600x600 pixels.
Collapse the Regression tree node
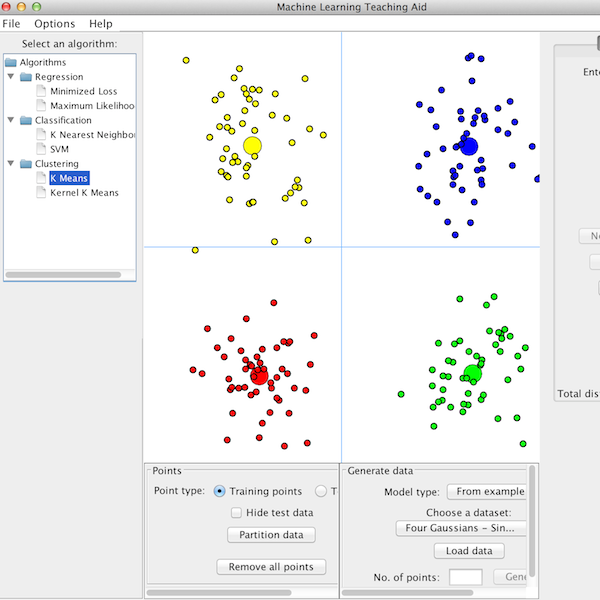pos(11,77)
